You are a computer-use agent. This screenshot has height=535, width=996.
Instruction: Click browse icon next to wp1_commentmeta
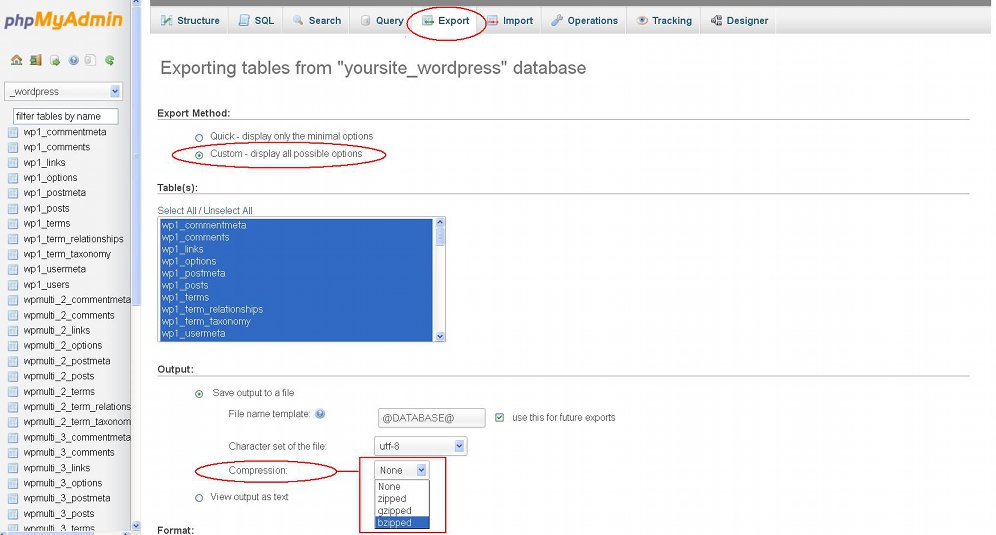13,133
